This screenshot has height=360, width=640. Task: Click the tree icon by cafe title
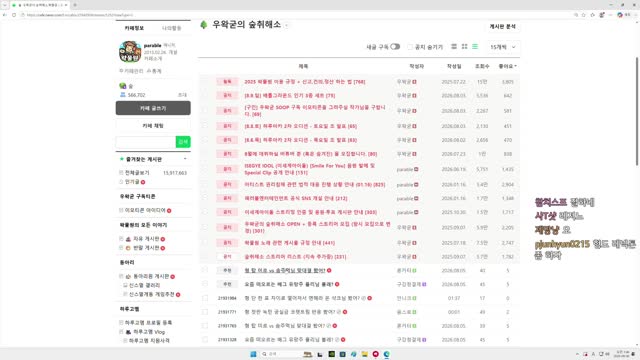tap(204, 25)
